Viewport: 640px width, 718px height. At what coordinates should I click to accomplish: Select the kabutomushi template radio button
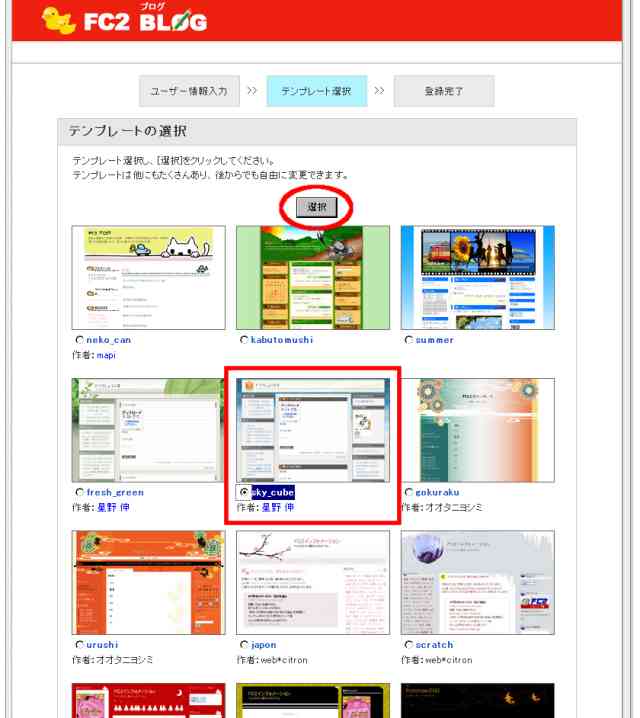(244, 340)
